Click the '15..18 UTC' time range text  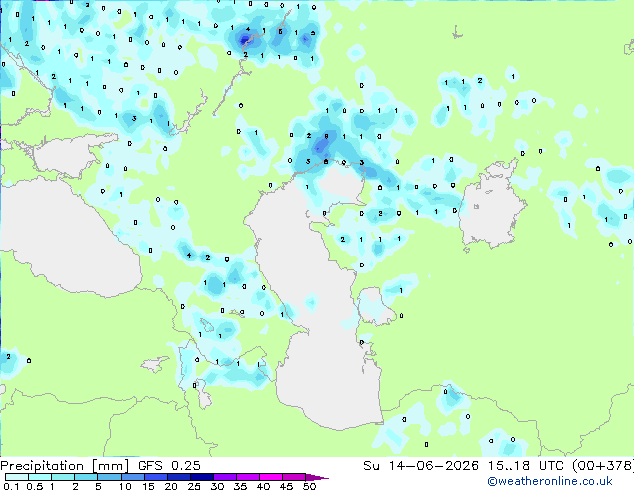point(526,466)
